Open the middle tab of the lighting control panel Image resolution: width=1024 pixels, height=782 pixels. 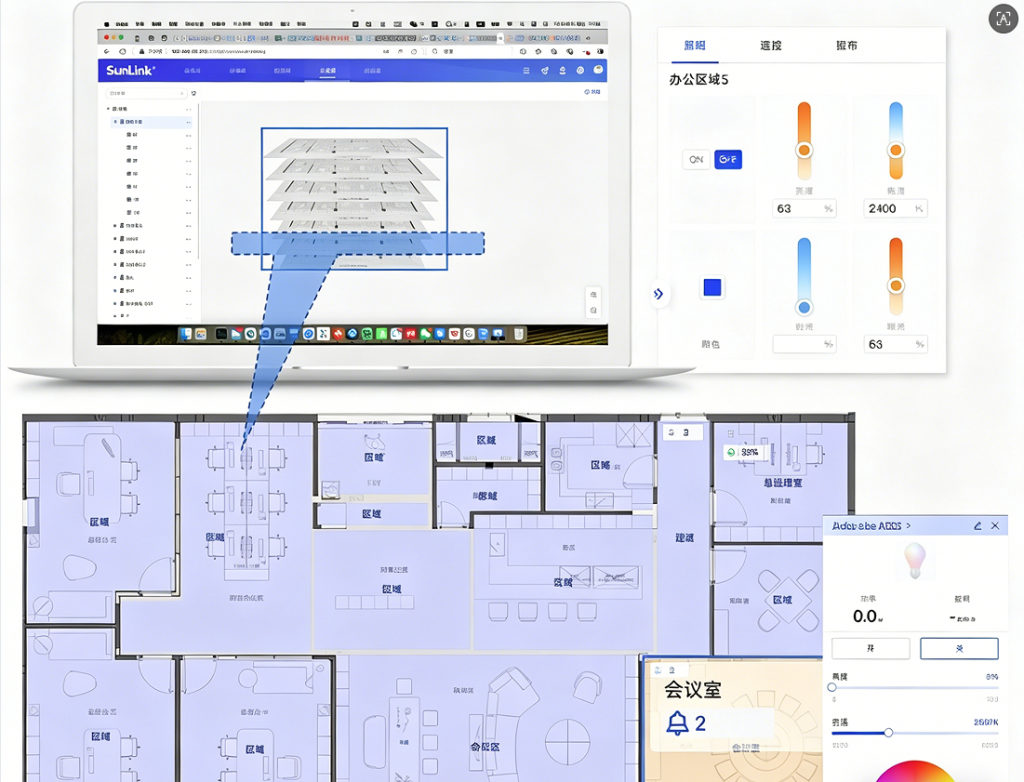[771, 45]
